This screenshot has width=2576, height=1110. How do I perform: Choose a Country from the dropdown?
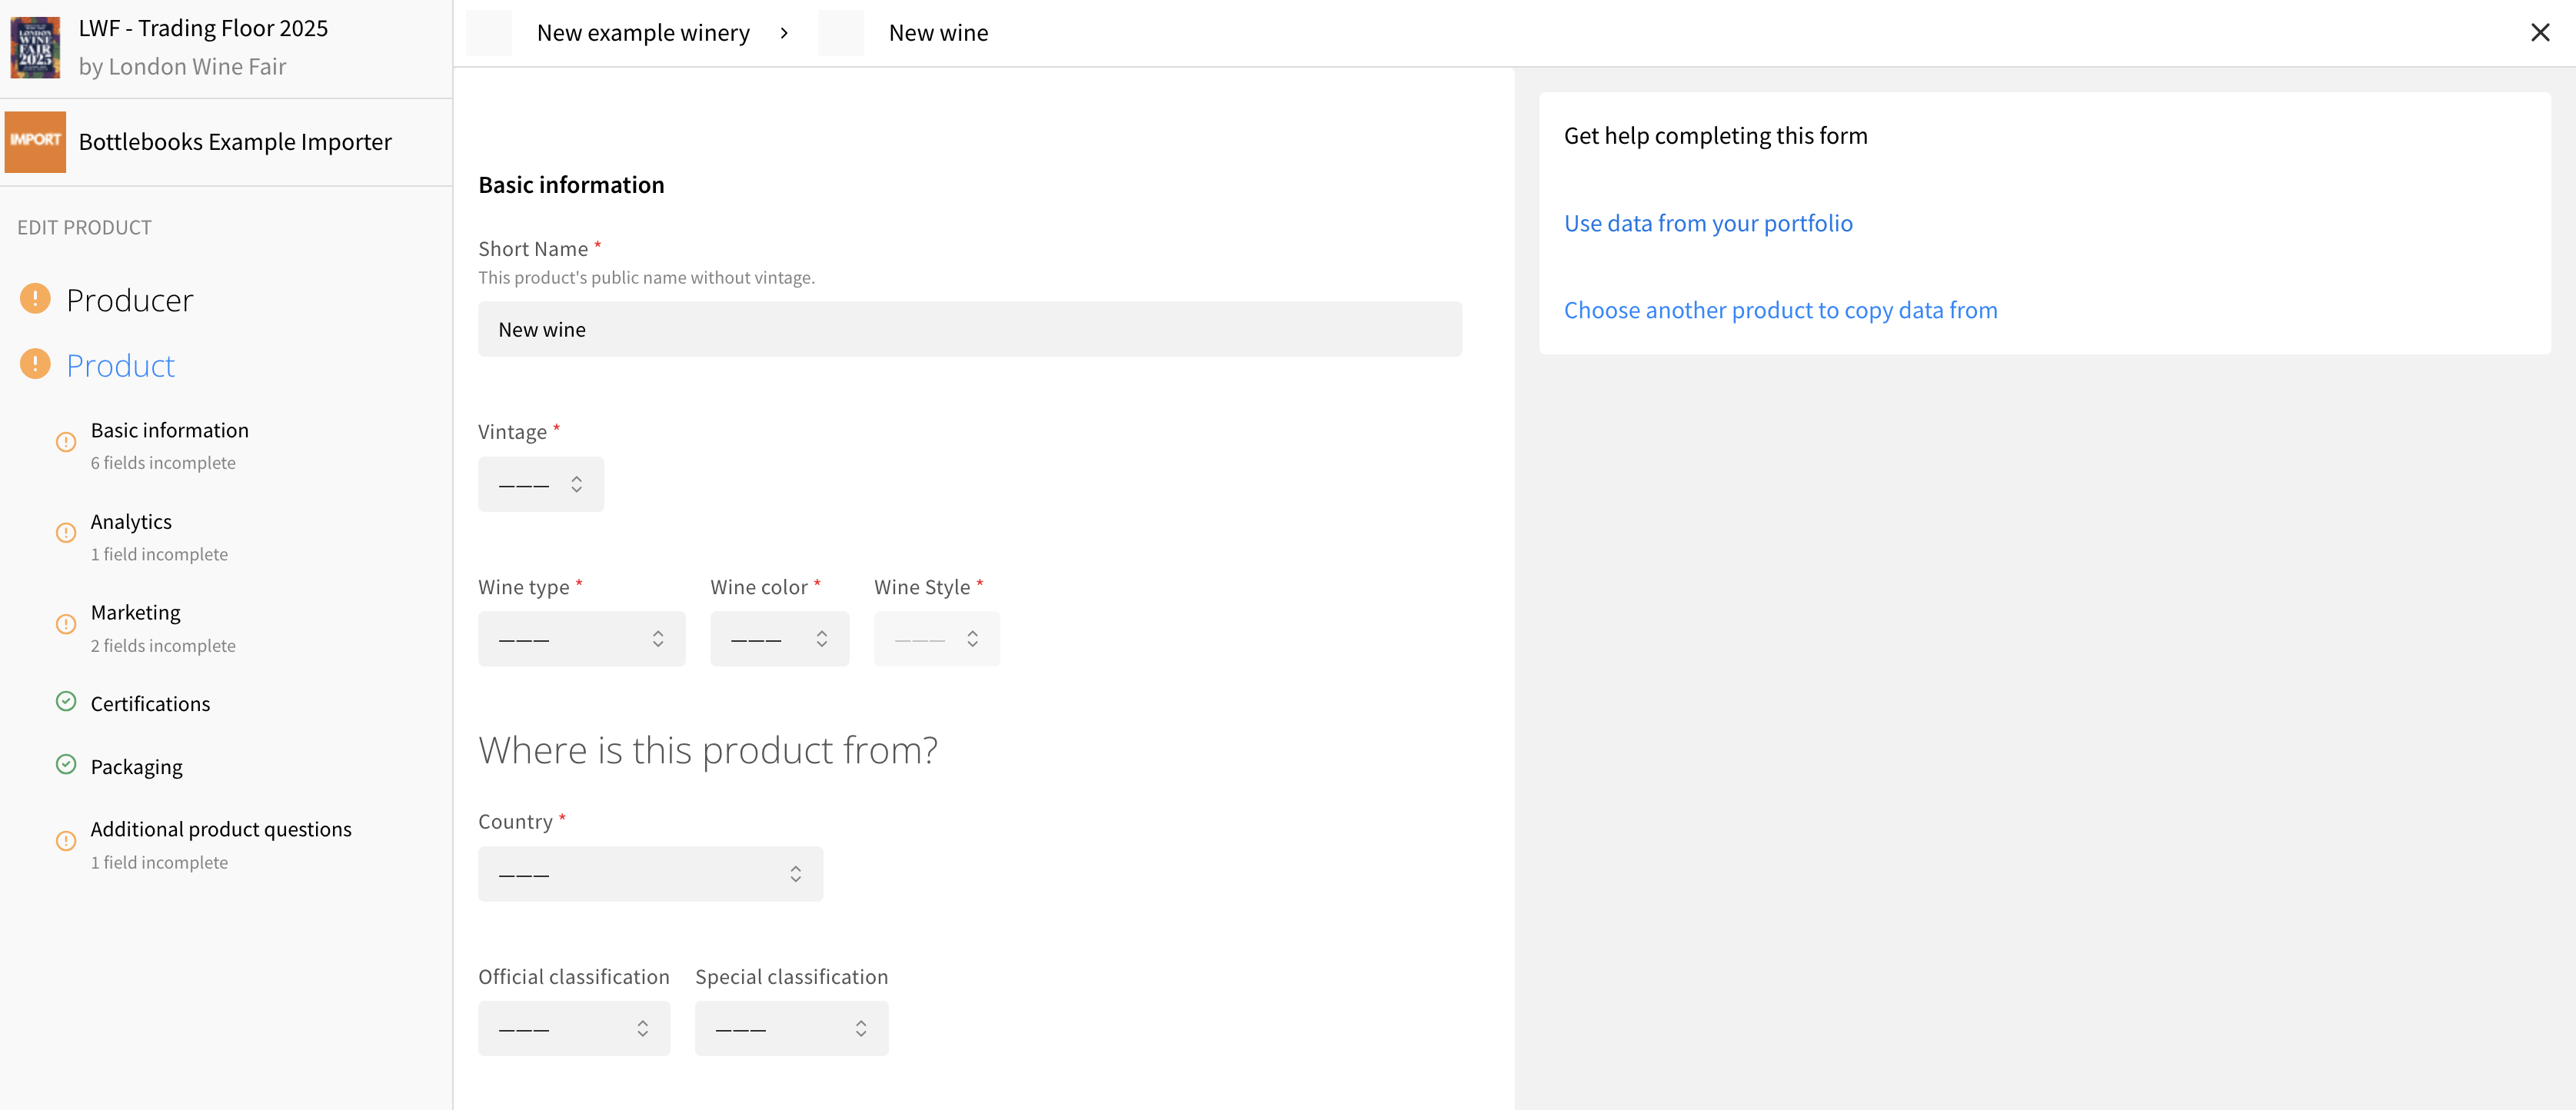[x=650, y=874]
